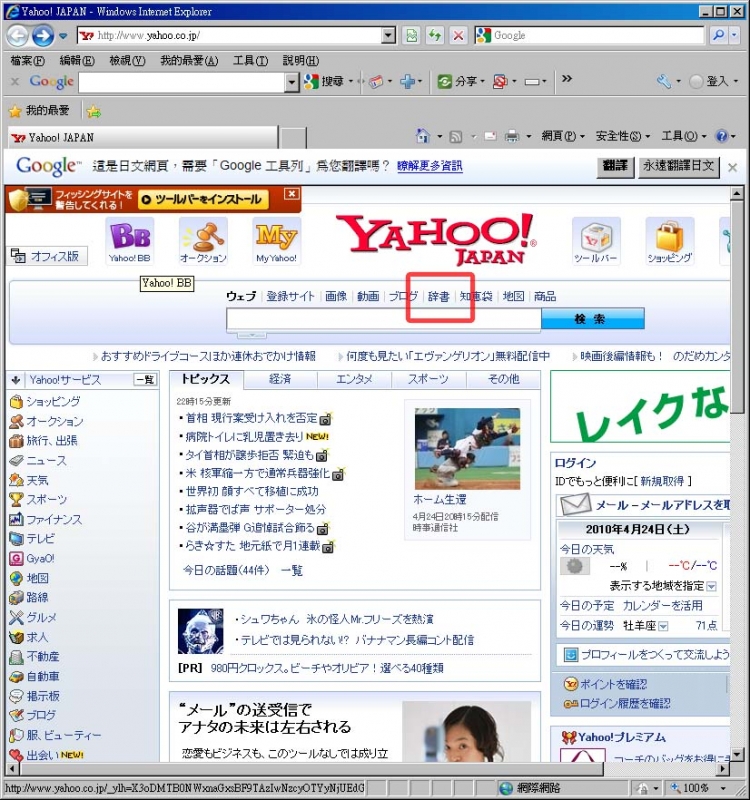Screen dimensions: 750x800
Task: Open the ショッピング bag icon
Action: (670, 241)
